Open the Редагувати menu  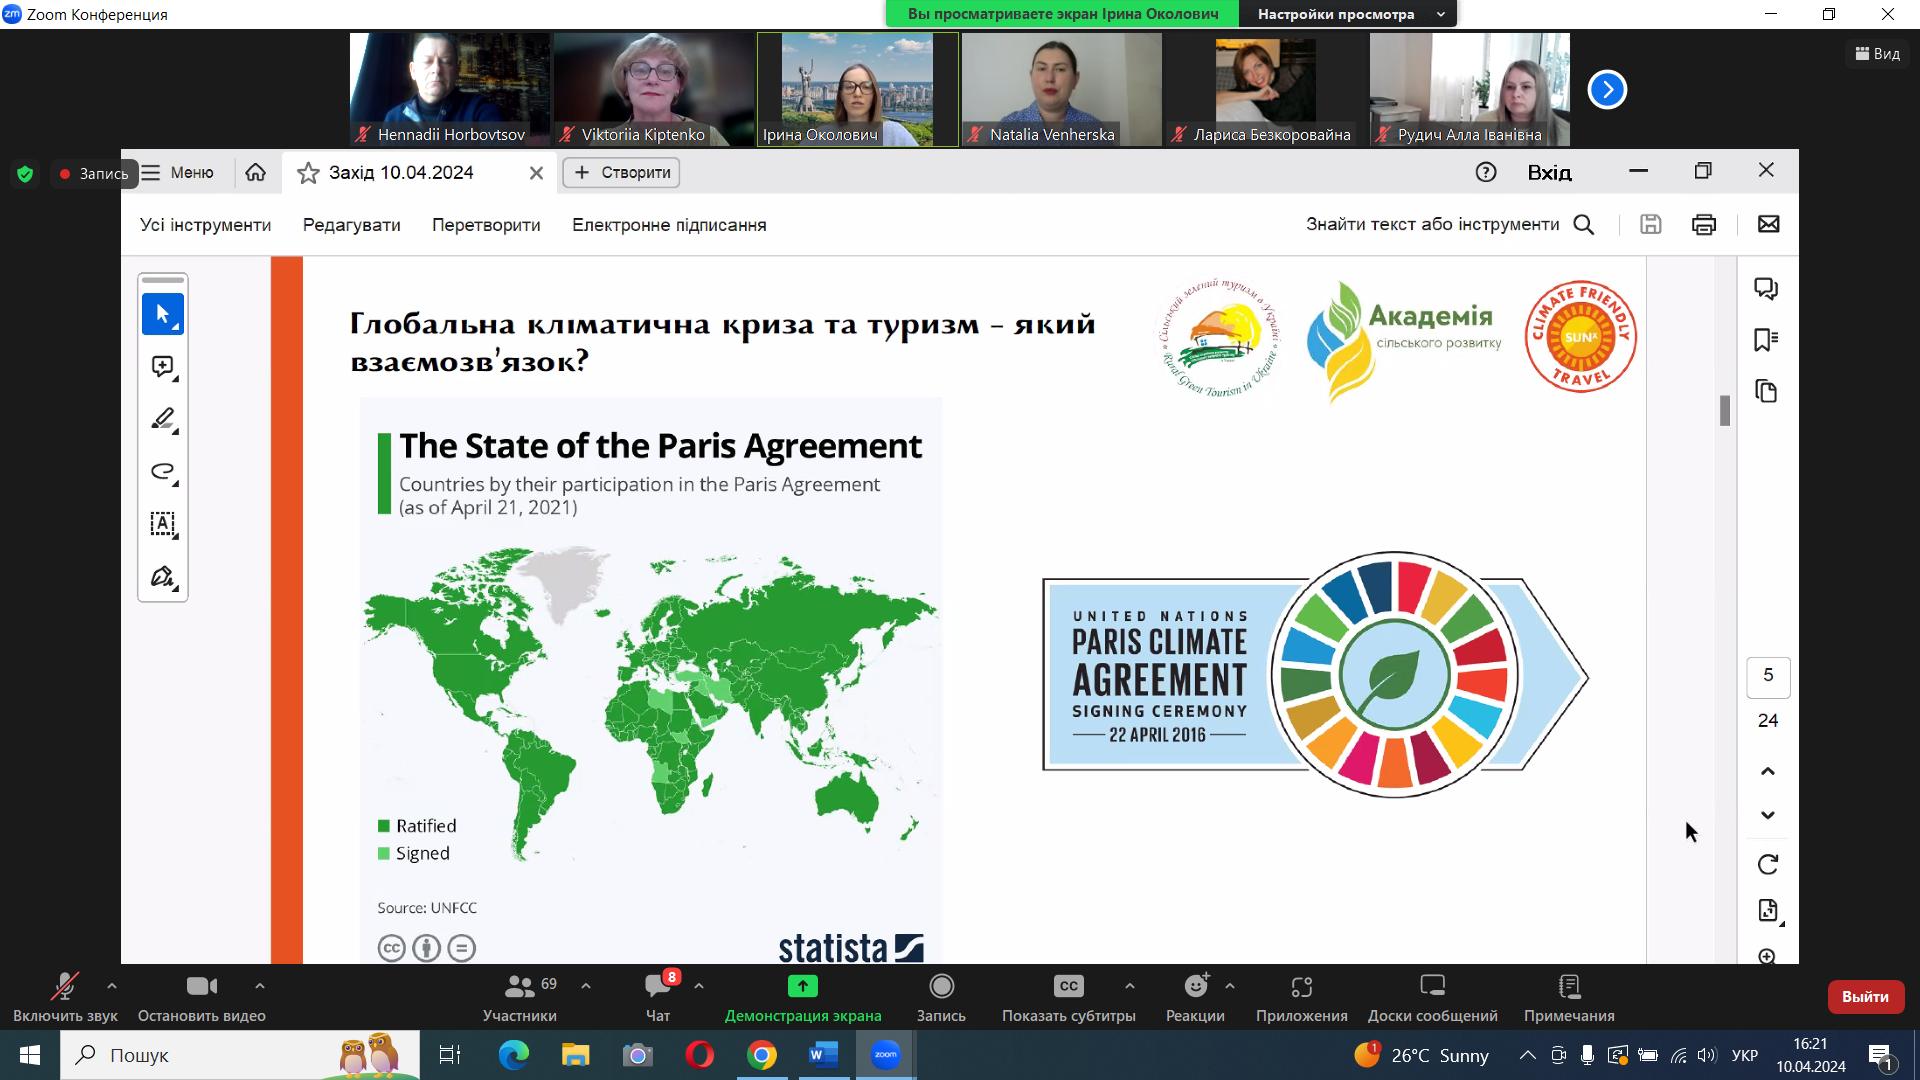click(351, 225)
